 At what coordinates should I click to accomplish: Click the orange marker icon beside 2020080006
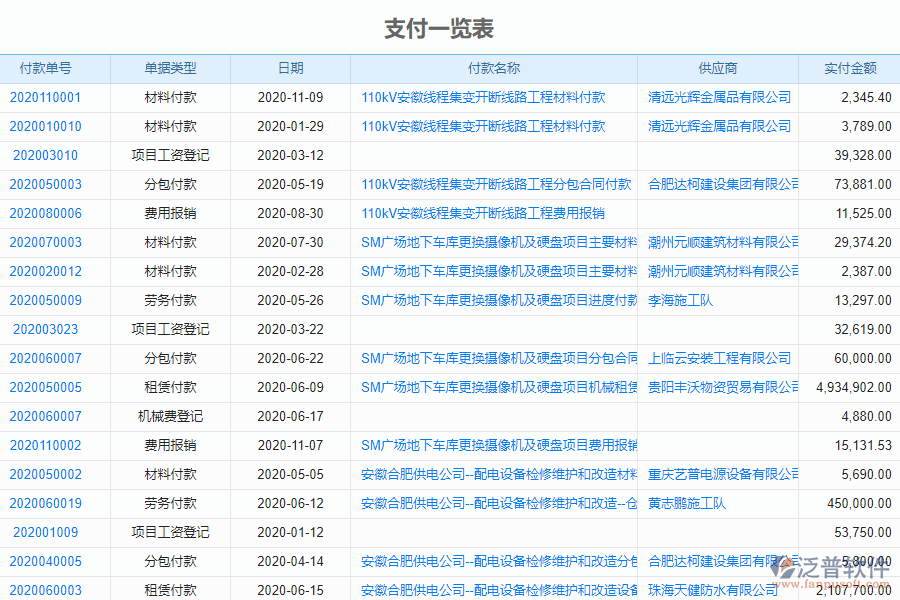[x=10, y=213]
